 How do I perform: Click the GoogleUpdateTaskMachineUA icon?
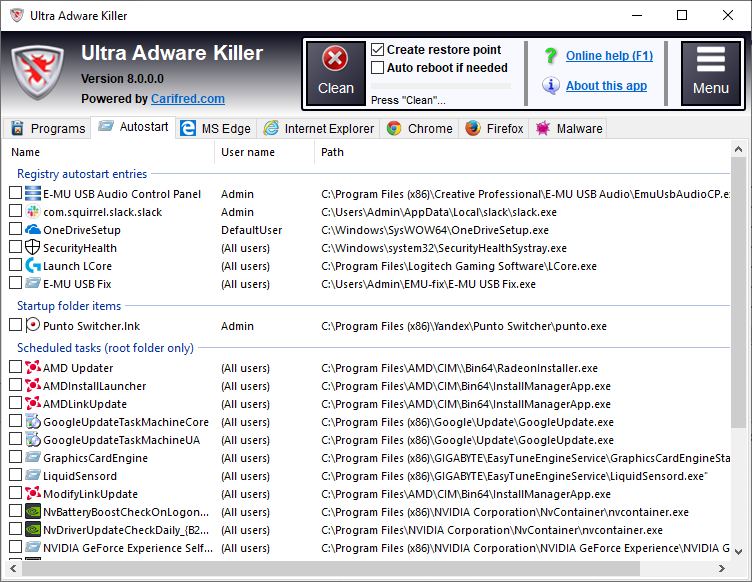tap(33, 439)
